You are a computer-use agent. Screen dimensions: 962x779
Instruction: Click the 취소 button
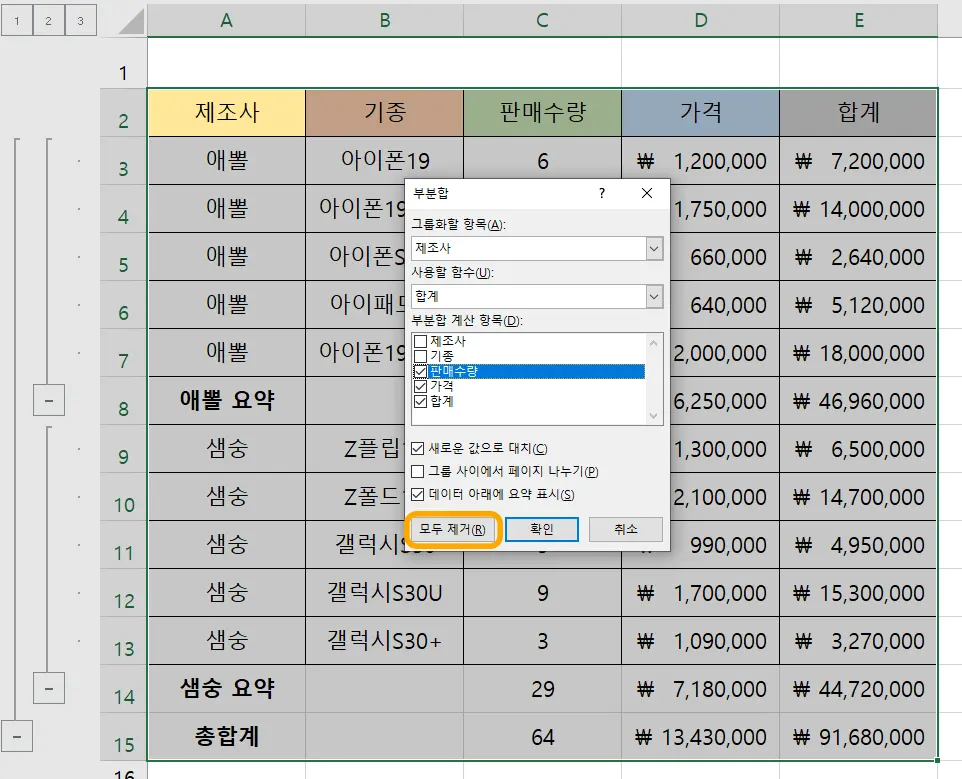[626, 529]
